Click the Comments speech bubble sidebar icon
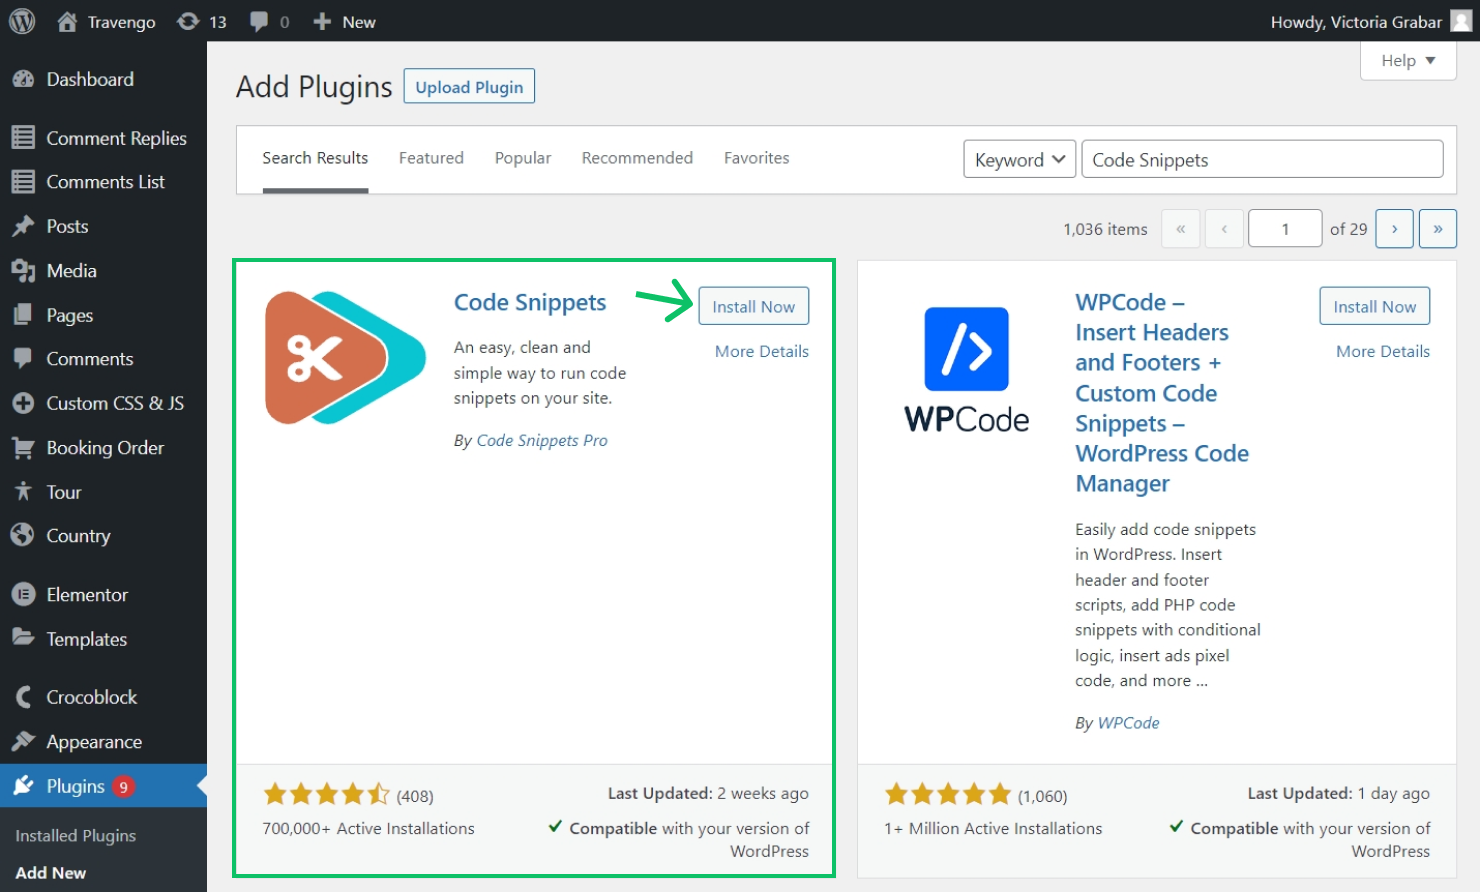 pos(23,359)
